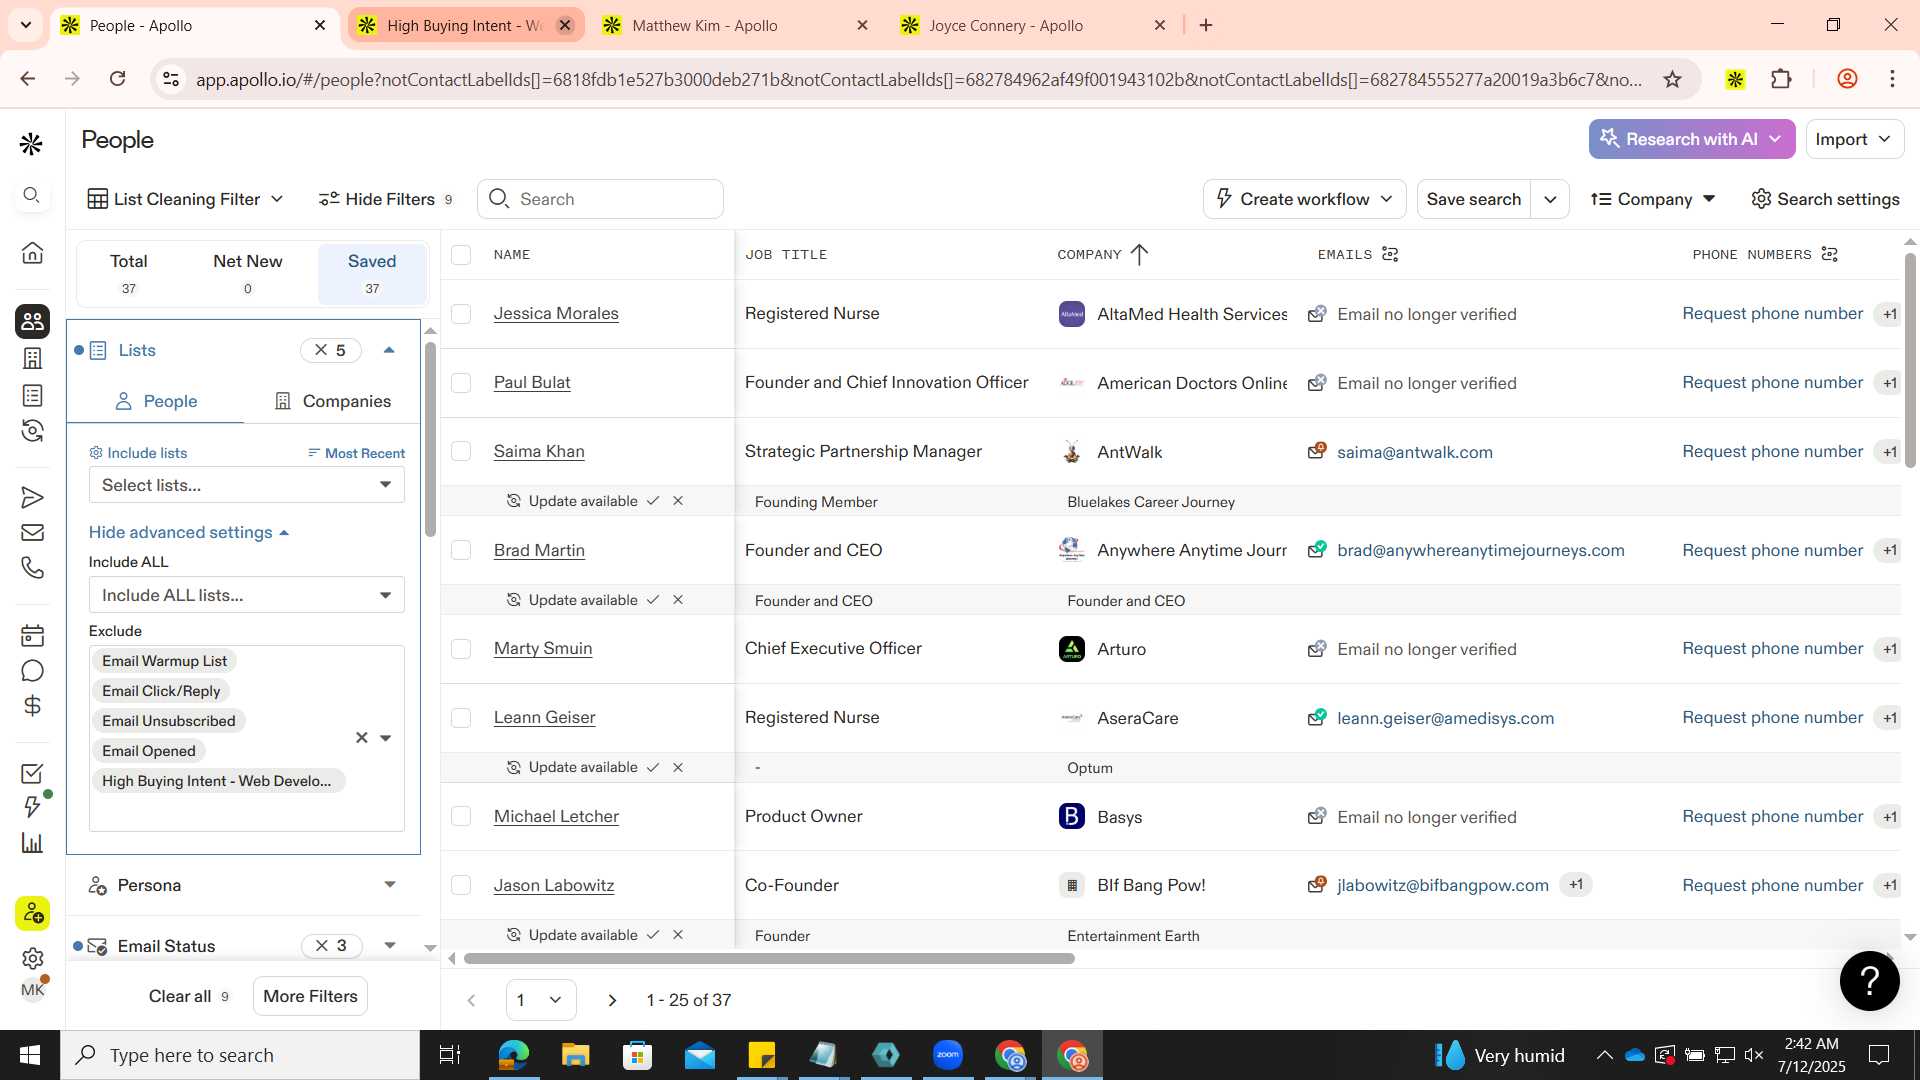Screen dimensions: 1920x1080
Task: Open Conversations via chat bubble icon
Action: pos(32,671)
